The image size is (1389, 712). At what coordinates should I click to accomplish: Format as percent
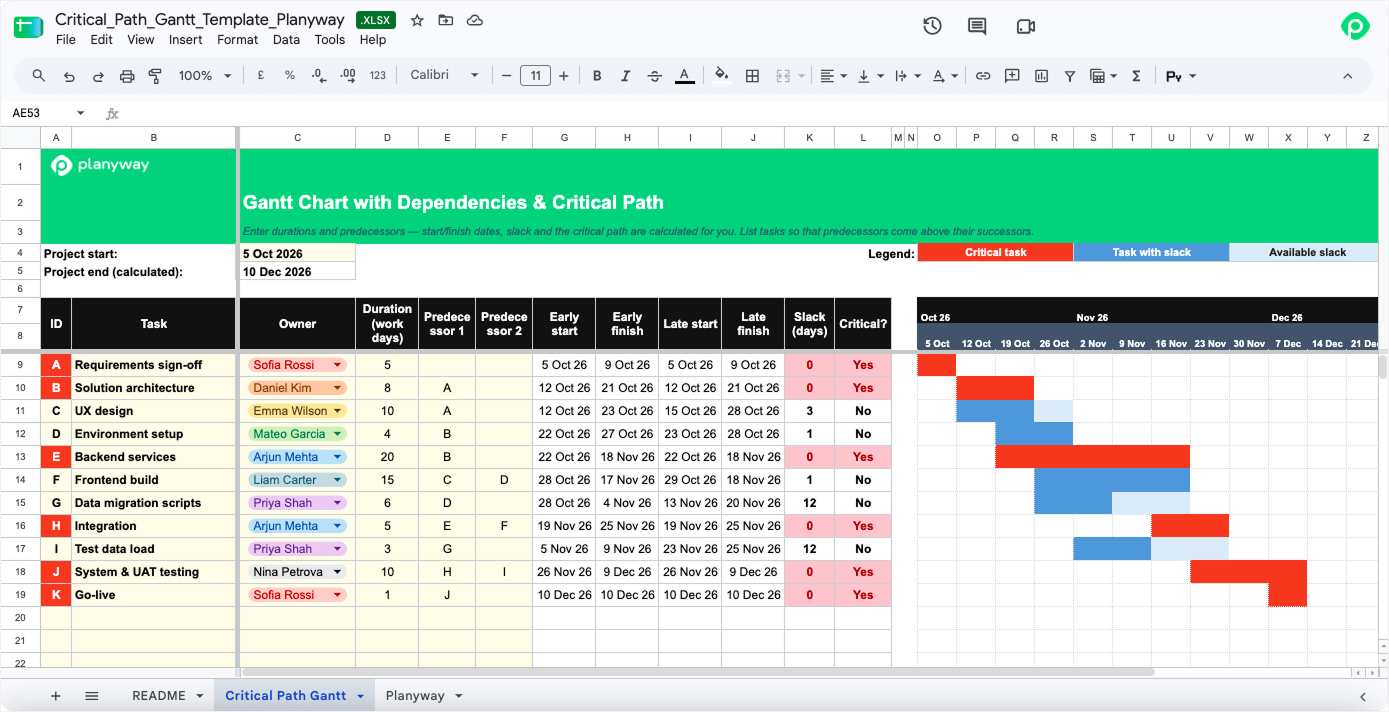coord(290,76)
